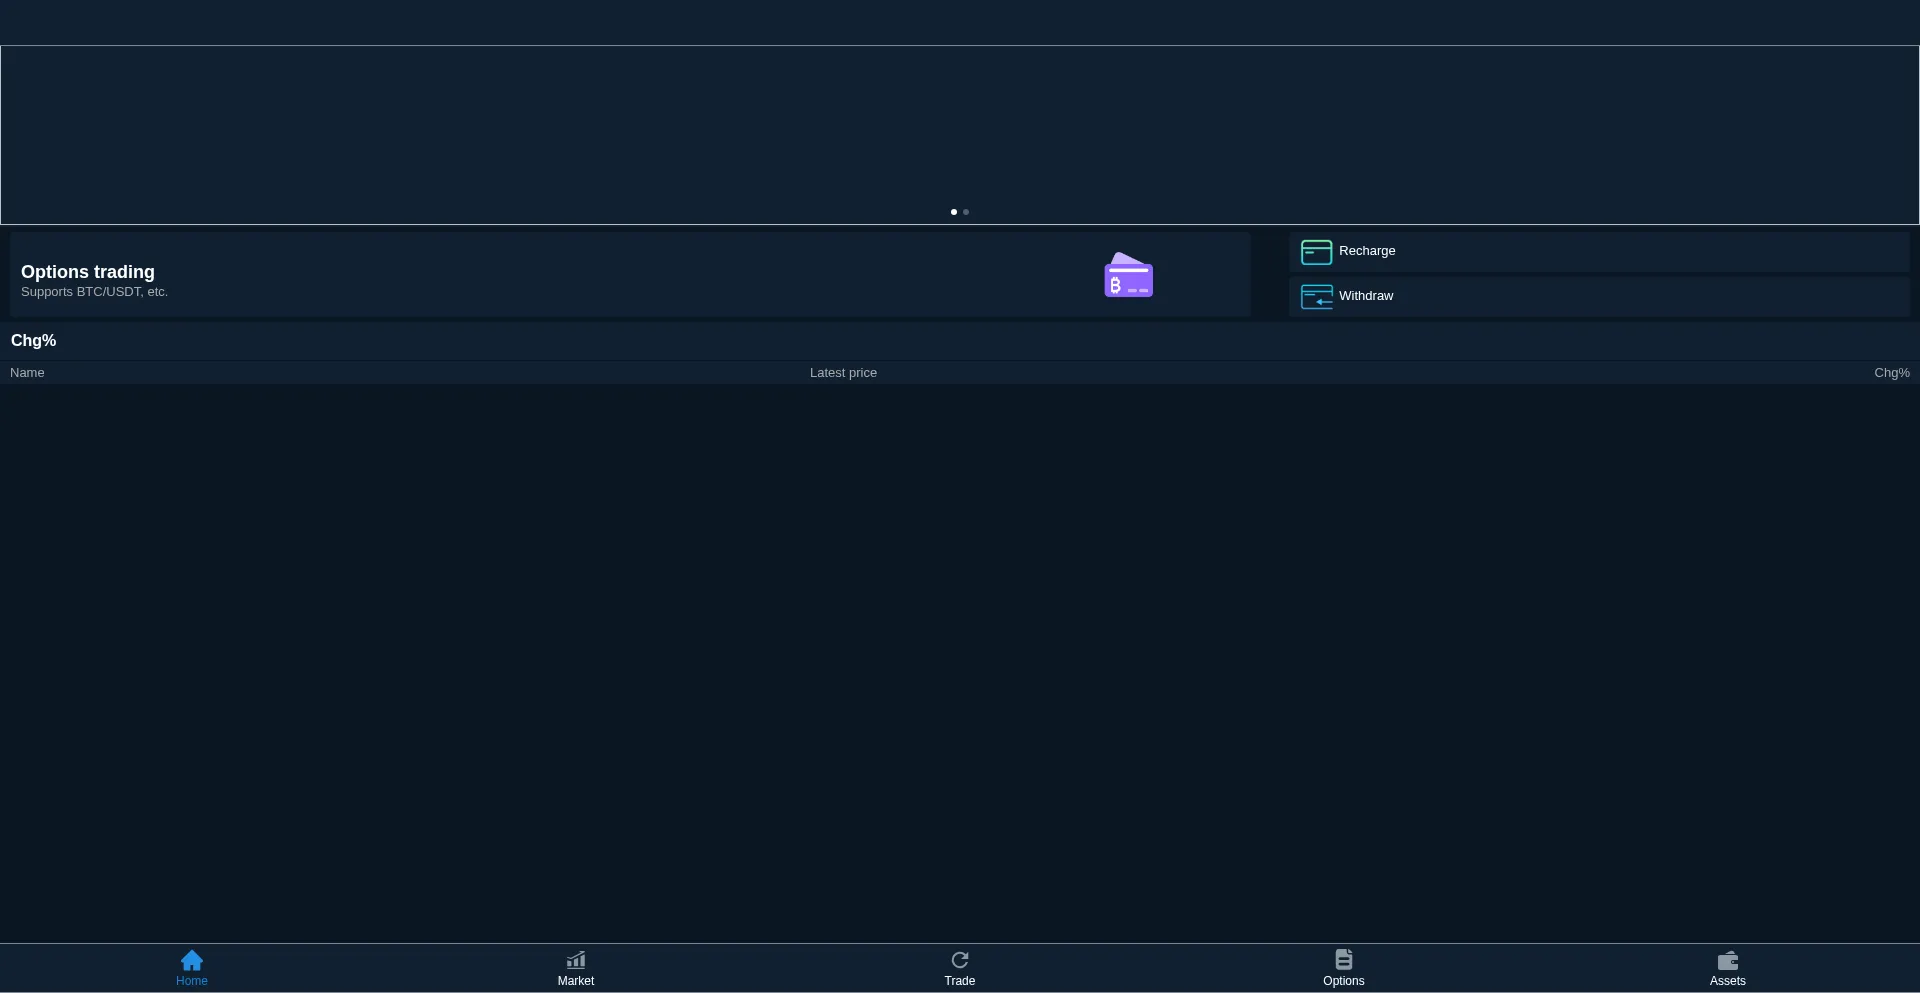Switch to the Market tab label

576,981
